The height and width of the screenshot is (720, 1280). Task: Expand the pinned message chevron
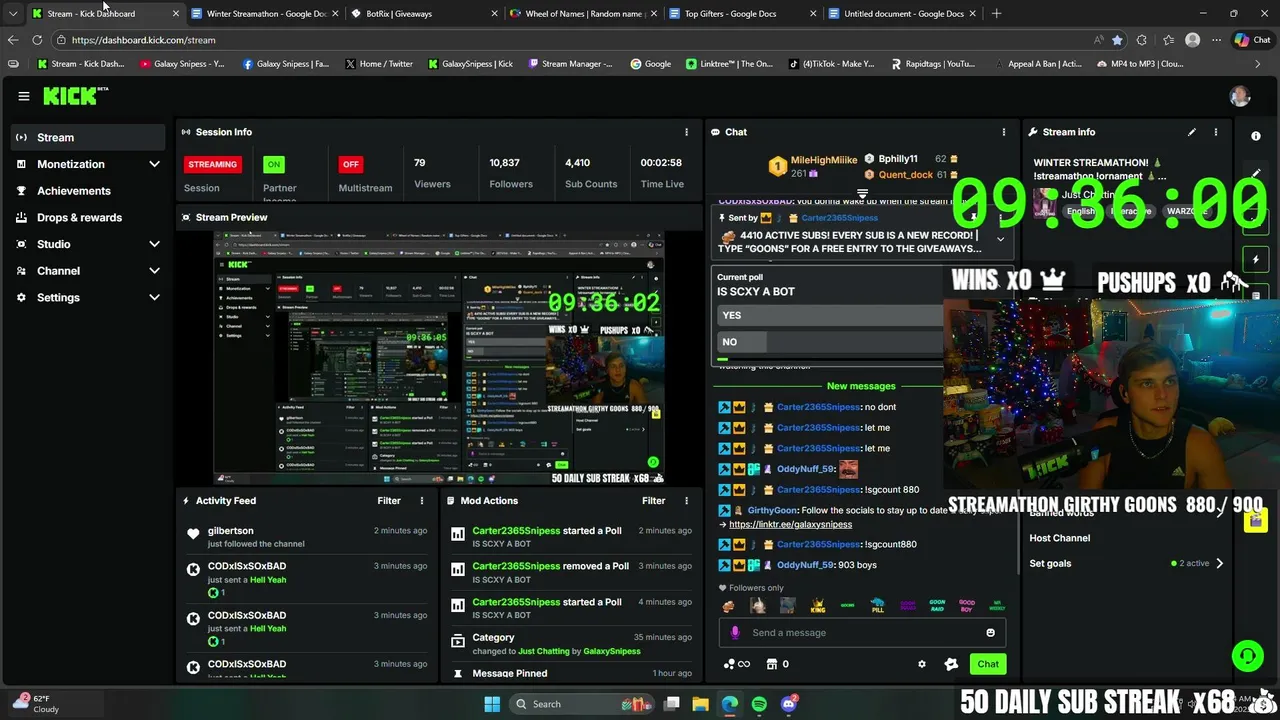tap(1000, 239)
